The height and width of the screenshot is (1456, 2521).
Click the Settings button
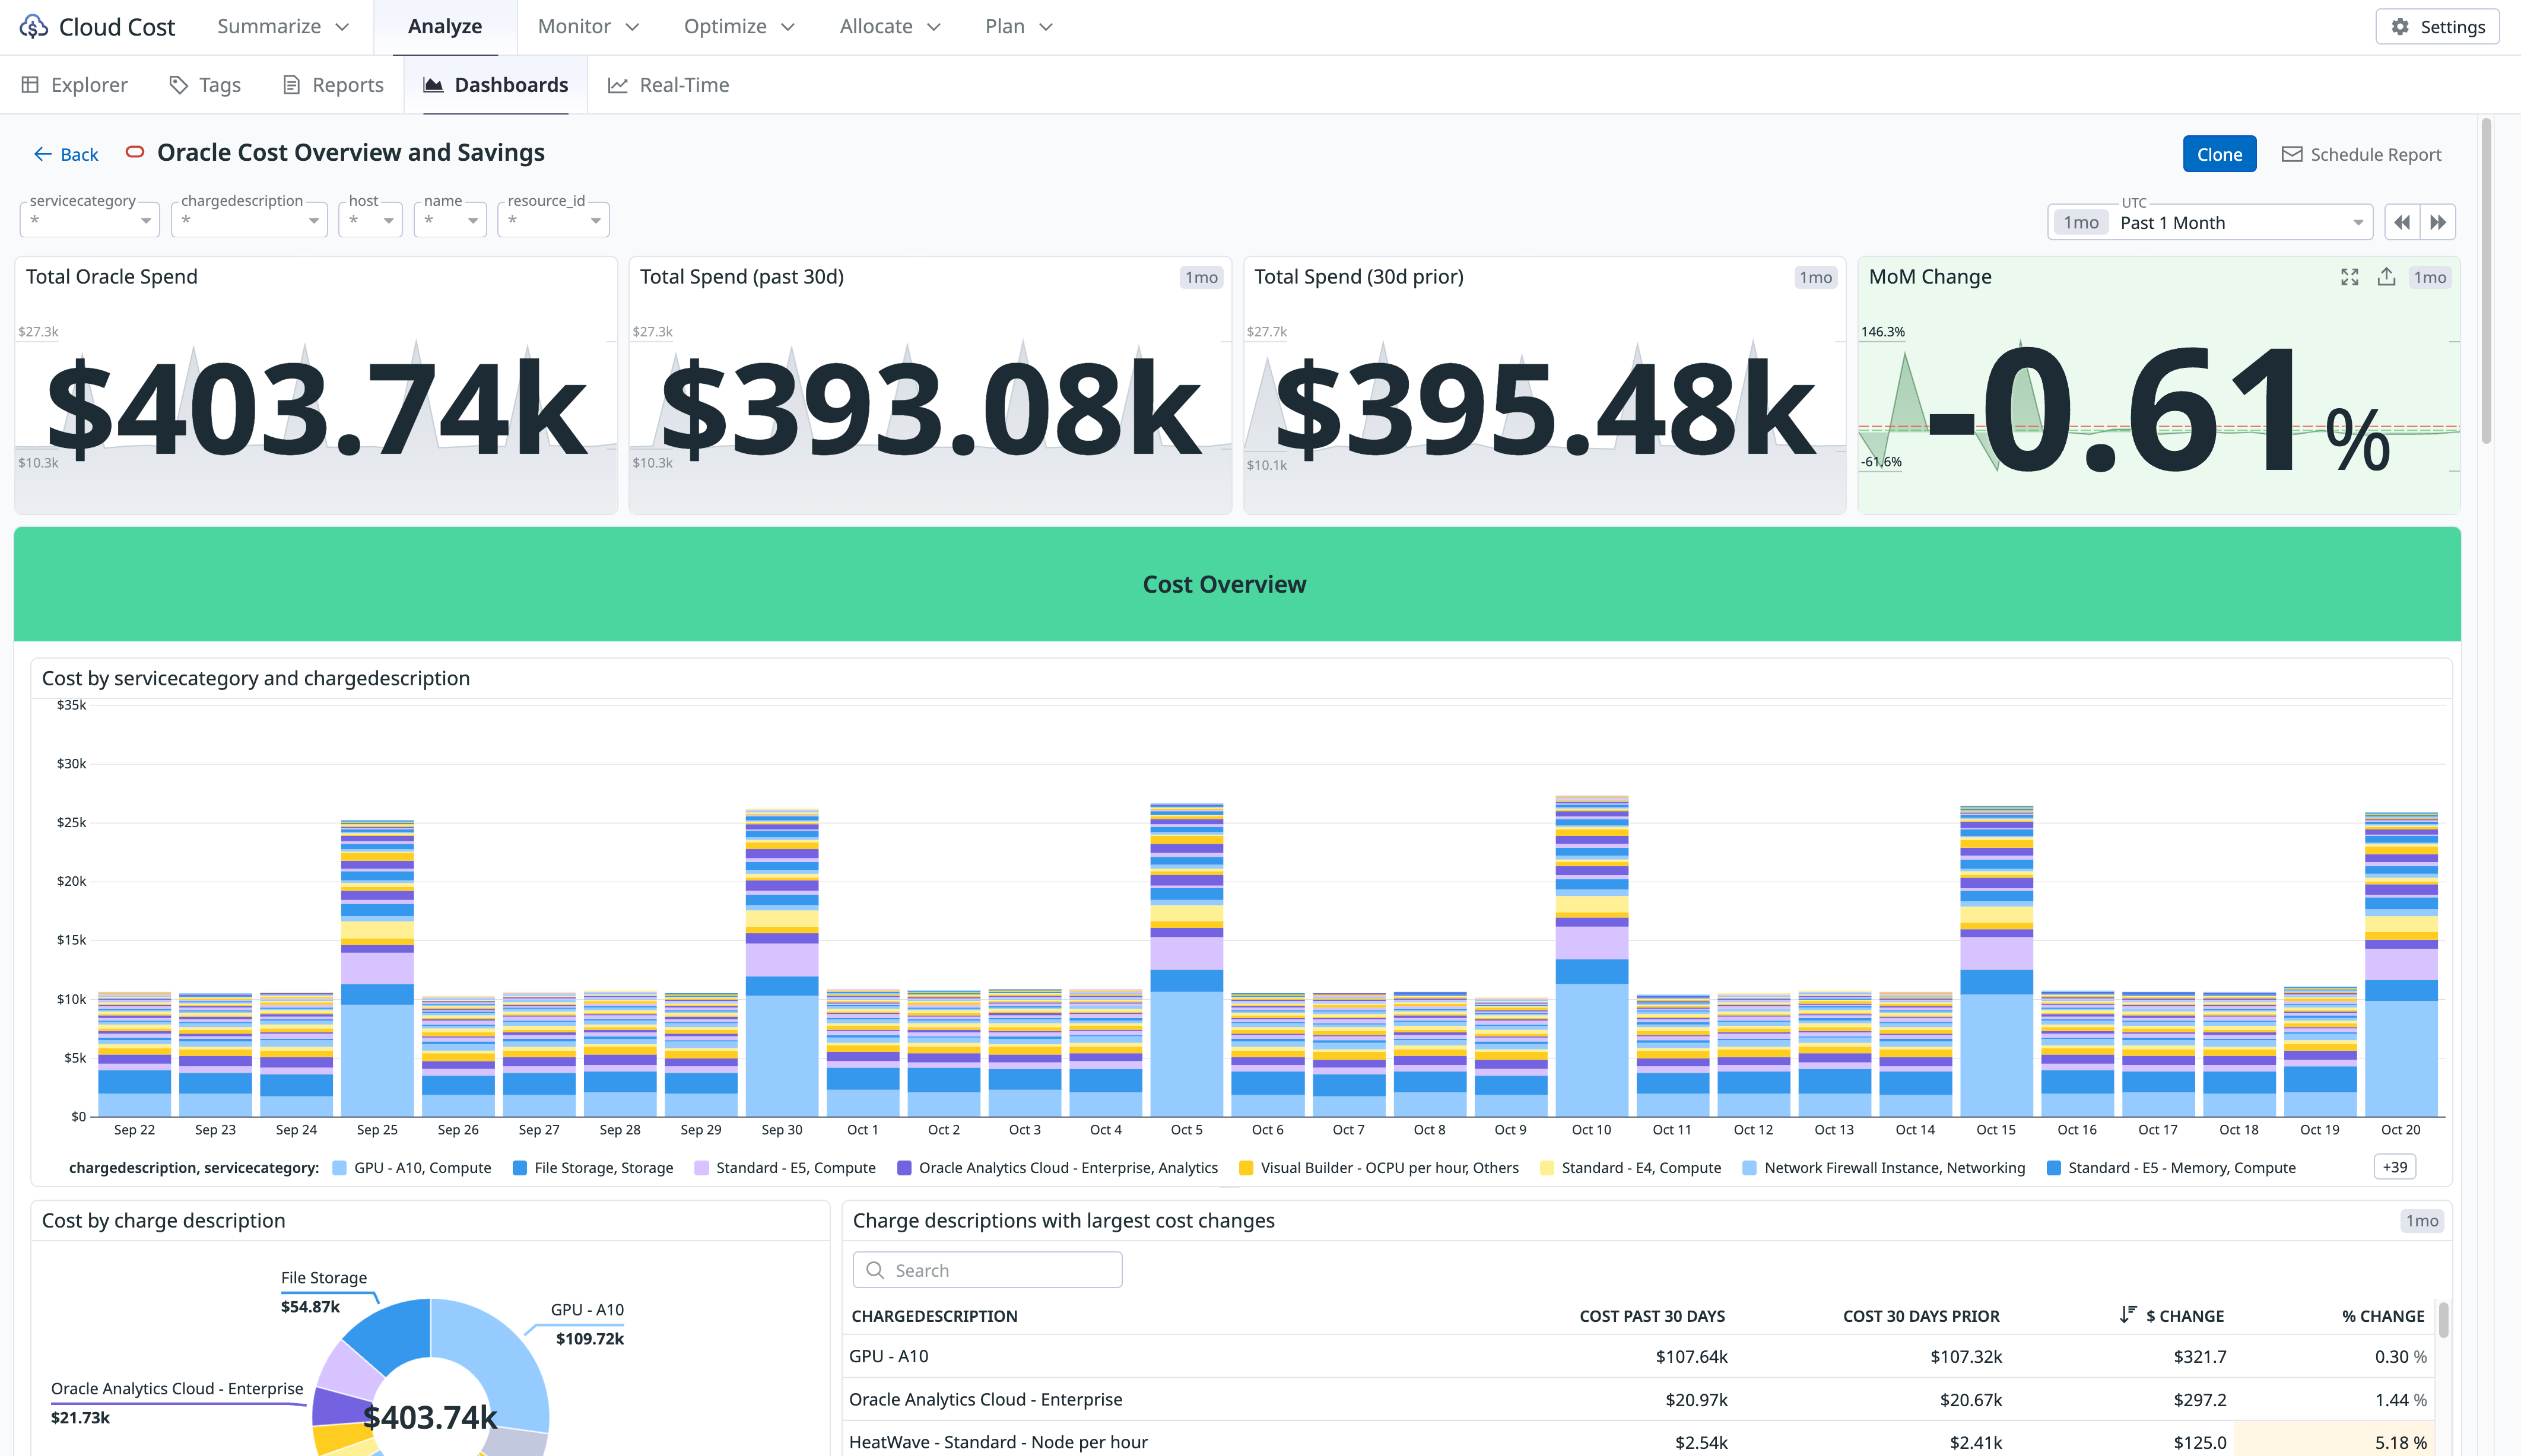click(x=2437, y=27)
